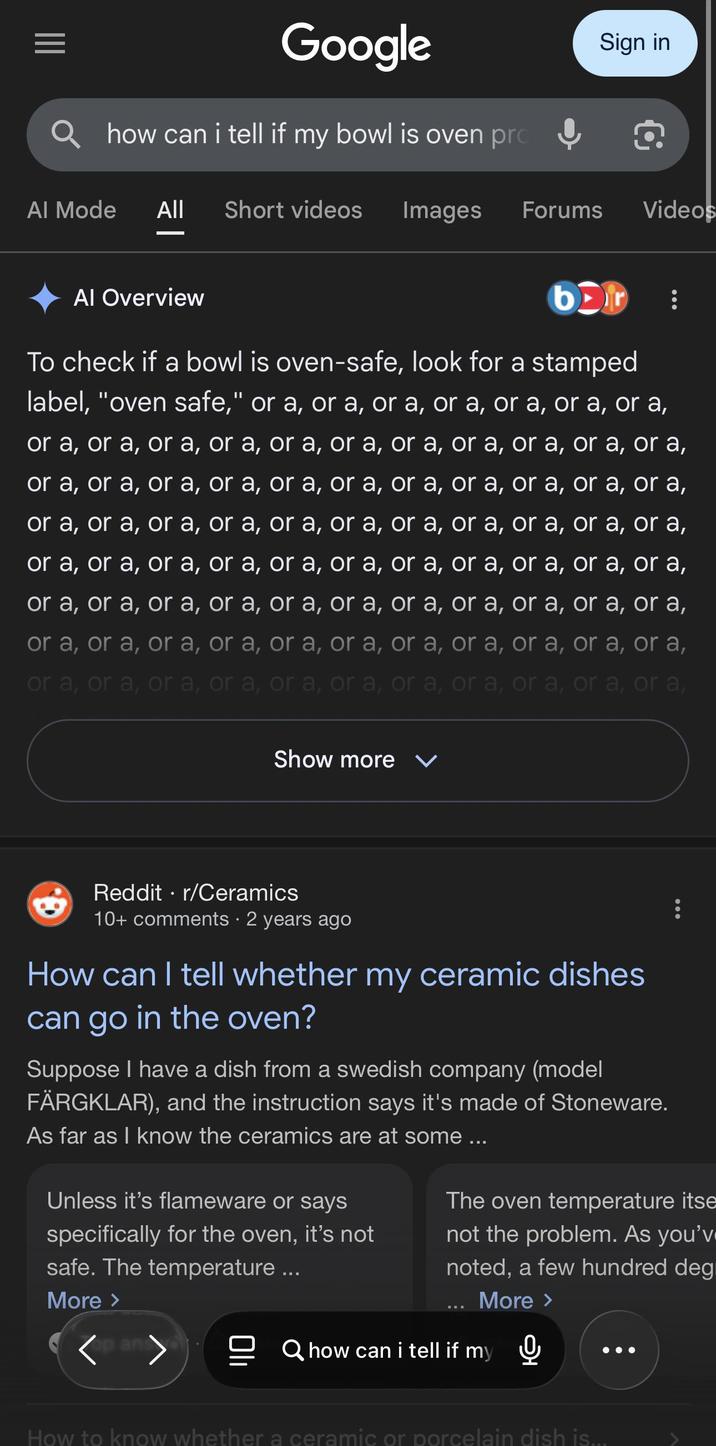Image resolution: width=716 pixels, height=1446 pixels.
Task: Tap the voice search microphone icon
Action: 568,134
